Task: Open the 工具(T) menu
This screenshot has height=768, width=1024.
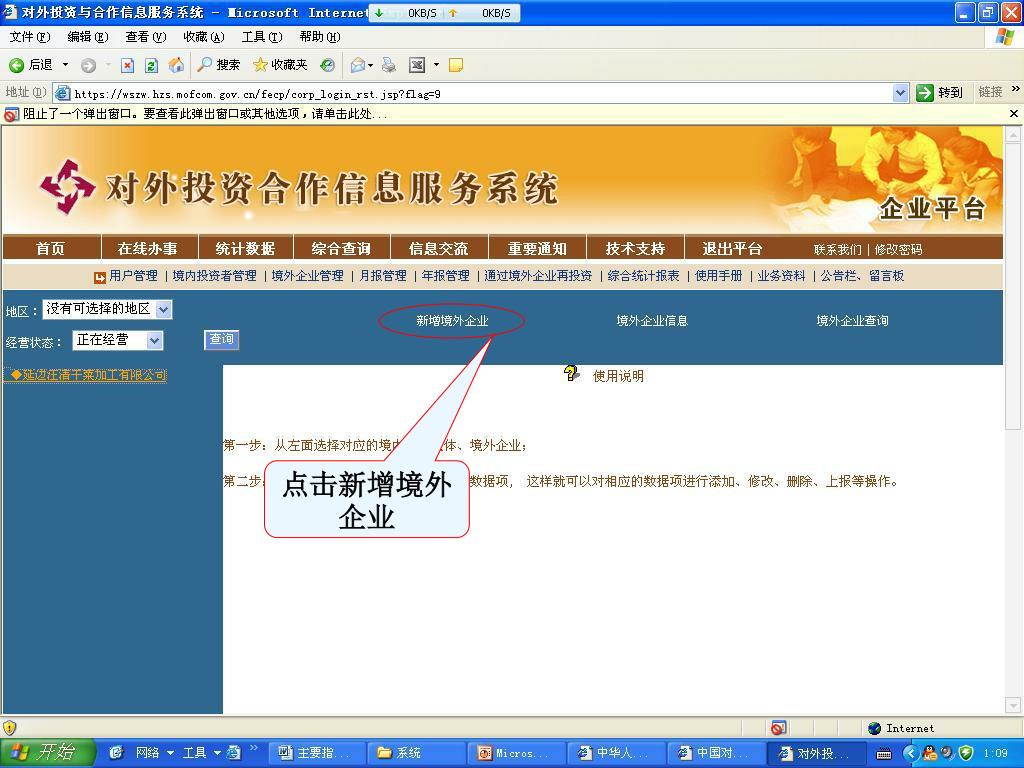Action: coord(262,37)
